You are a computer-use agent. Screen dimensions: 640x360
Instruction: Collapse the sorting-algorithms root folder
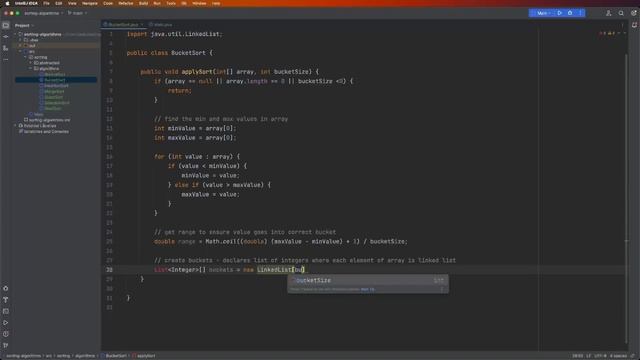pyautogui.click(x=16, y=34)
